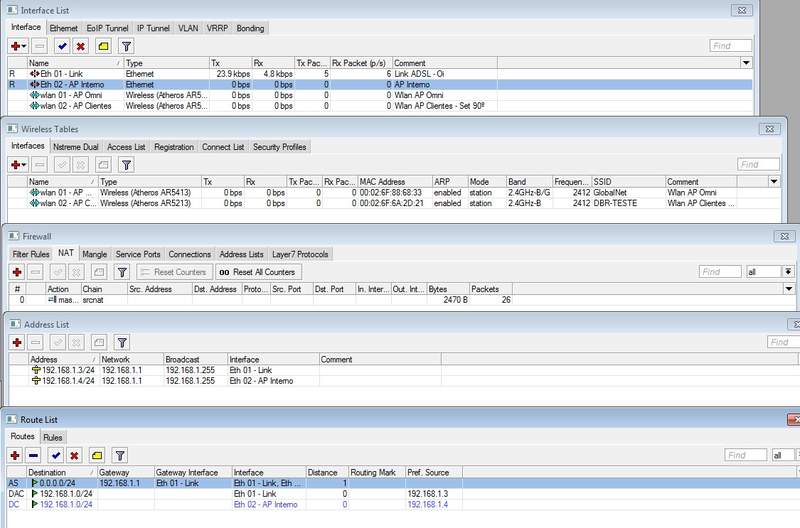The height and width of the screenshot is (528, 800).
Task: Select wlan 02 - AP Clientes interface row
Action: tap(380, 106)
